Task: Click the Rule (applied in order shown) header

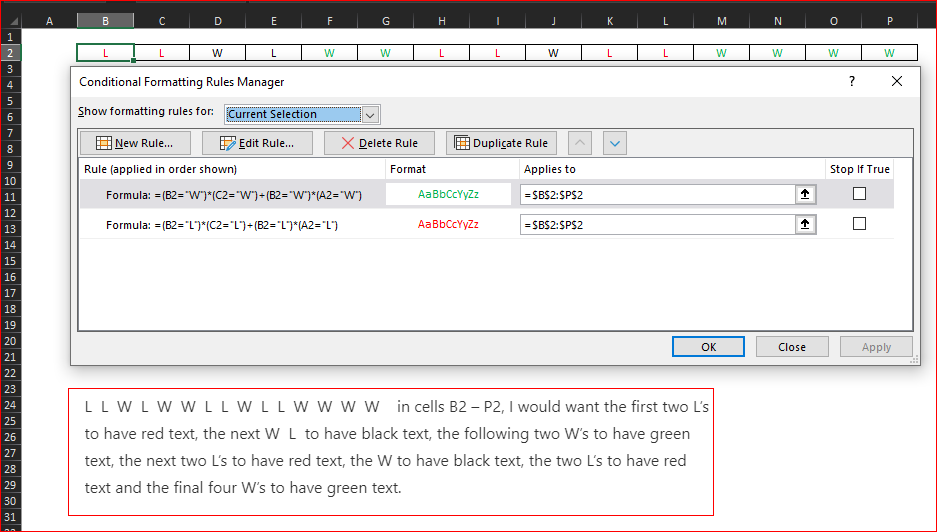Action: click(233, 169)
